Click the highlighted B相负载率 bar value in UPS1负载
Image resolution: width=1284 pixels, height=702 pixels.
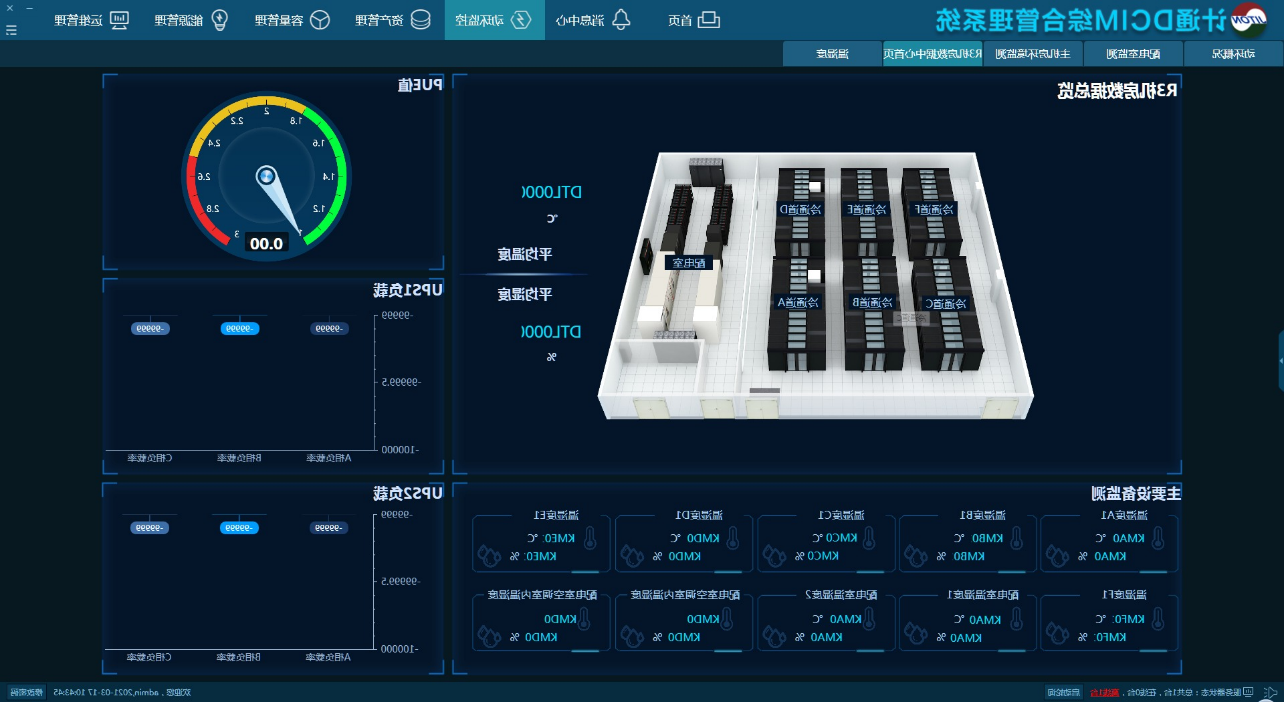tap(239, 328)
